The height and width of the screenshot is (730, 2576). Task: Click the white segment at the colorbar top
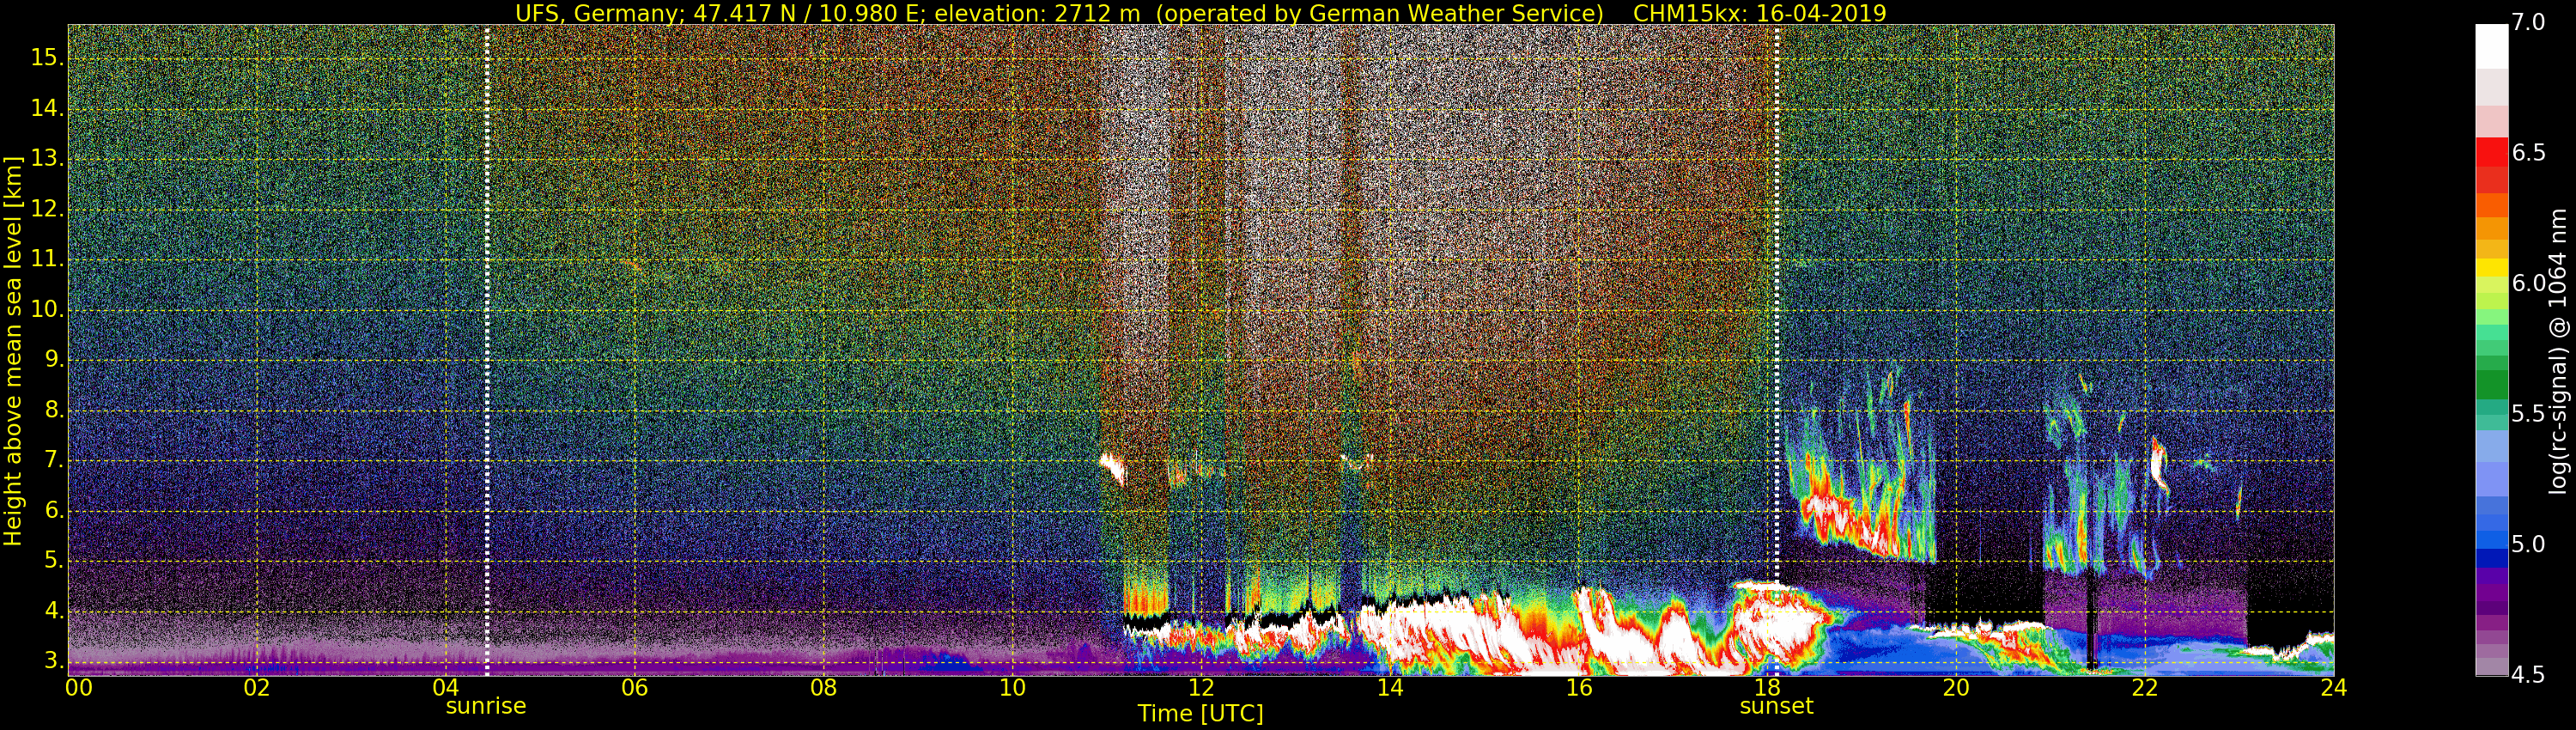tap(2491, 46)
